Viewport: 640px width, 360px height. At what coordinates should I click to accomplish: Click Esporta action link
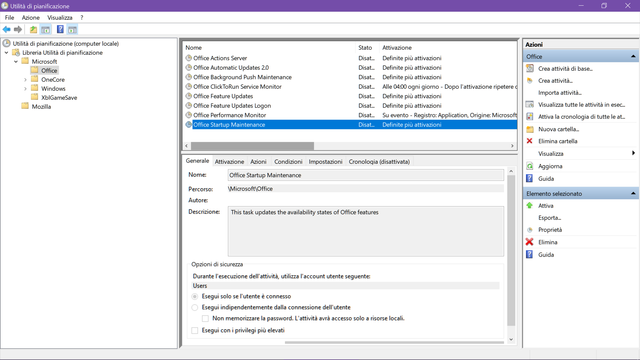pyautogui.click(x=549, y=218)
